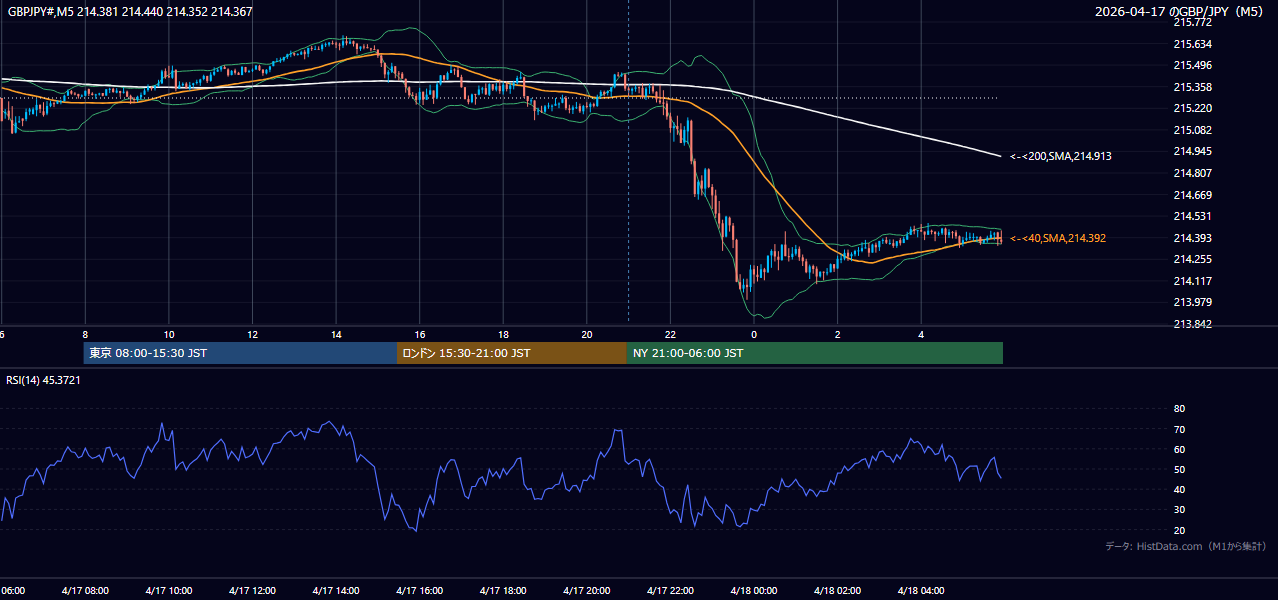The height and width of the screenshot is (600, 1278).
Task: Select the NY 21:00-06:00 JST session bar
Action: pyautogui.click(x=815, y=353)
